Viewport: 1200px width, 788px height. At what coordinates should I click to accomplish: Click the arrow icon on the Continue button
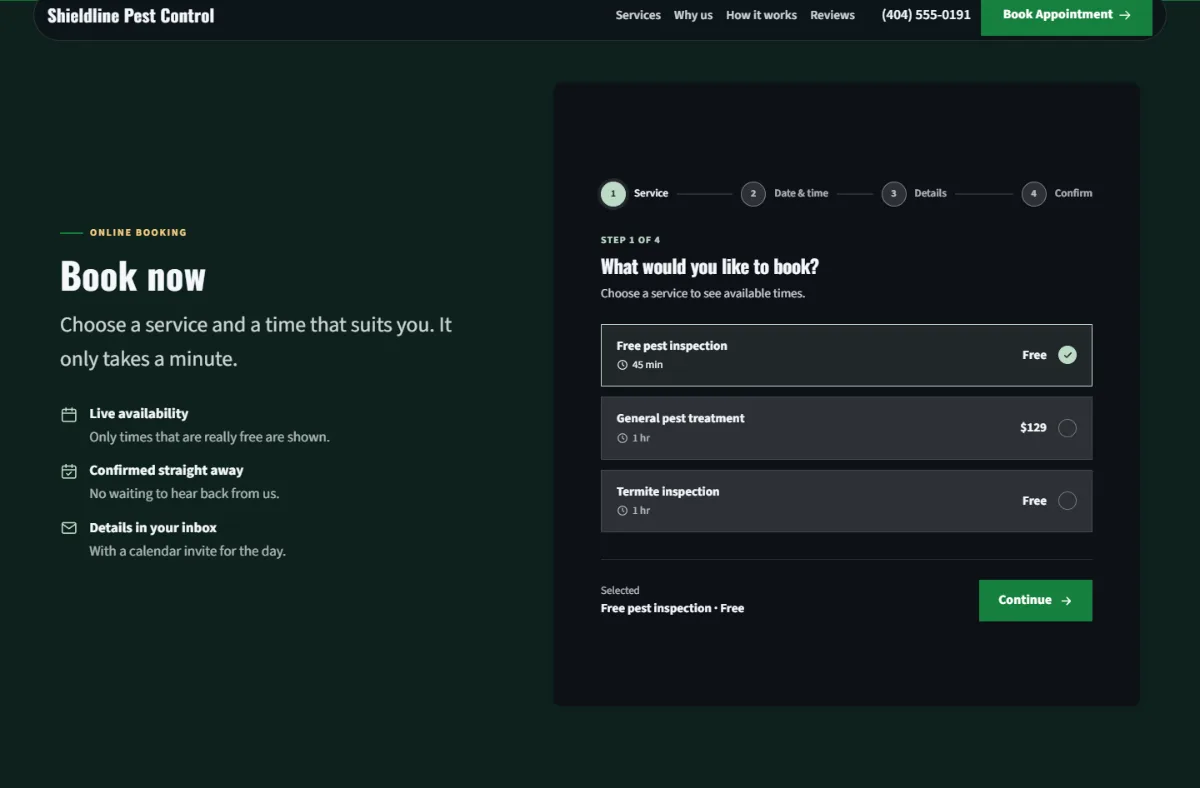(x=1066, y=601)
